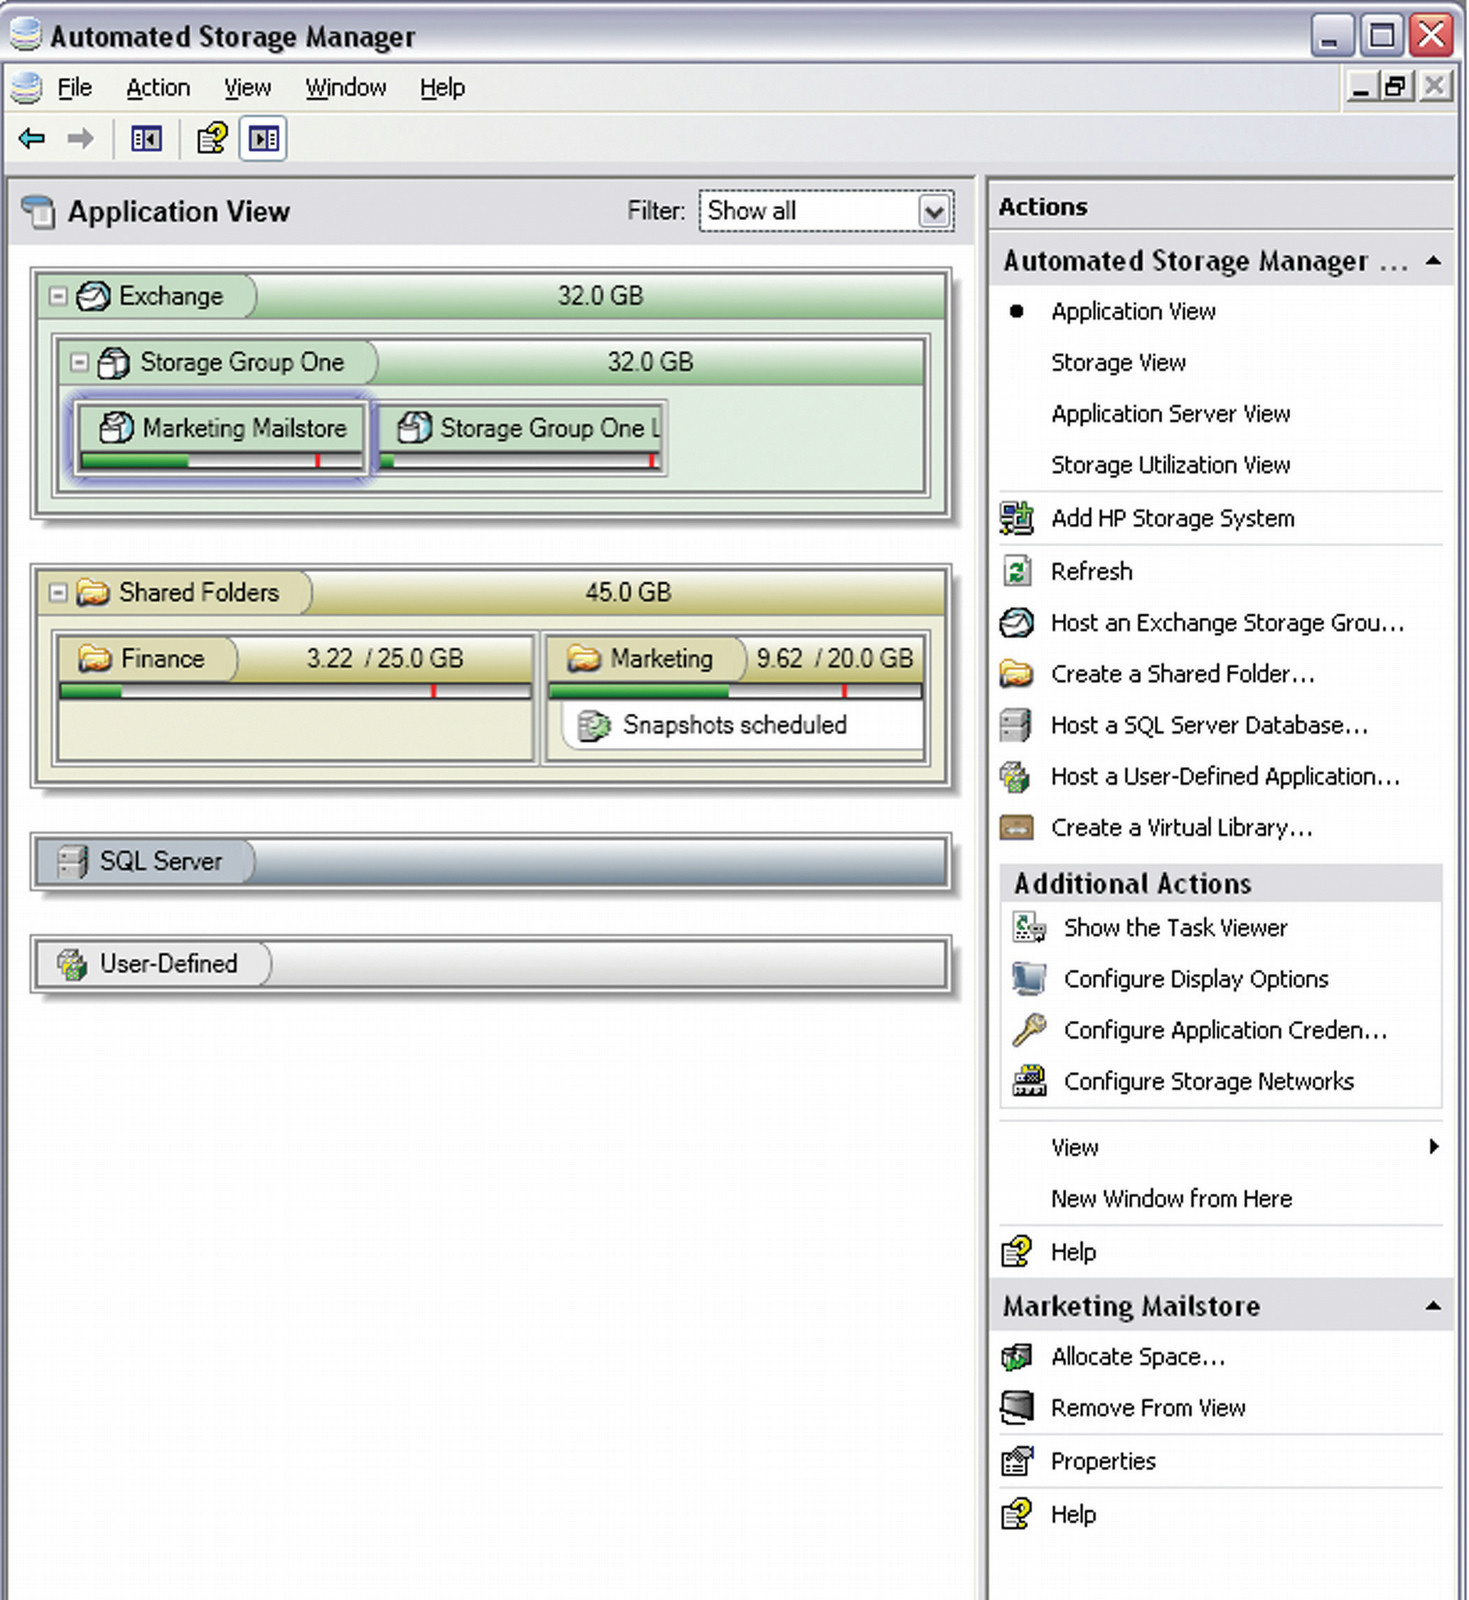Click the Configure Application Credentials key icon
Image resolution: width=1469 pixels, height=1600 pixels.
coord(1028,1029)
